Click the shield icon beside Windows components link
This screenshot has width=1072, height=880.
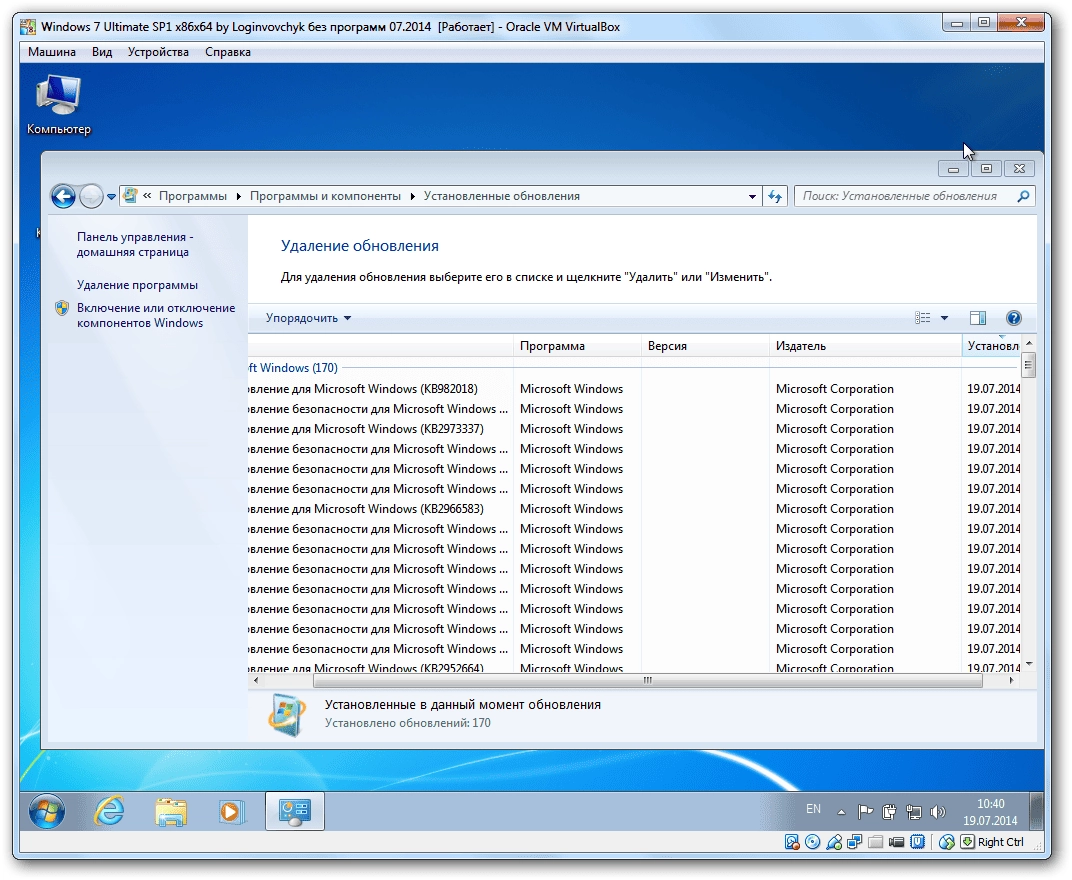(62, 308)
